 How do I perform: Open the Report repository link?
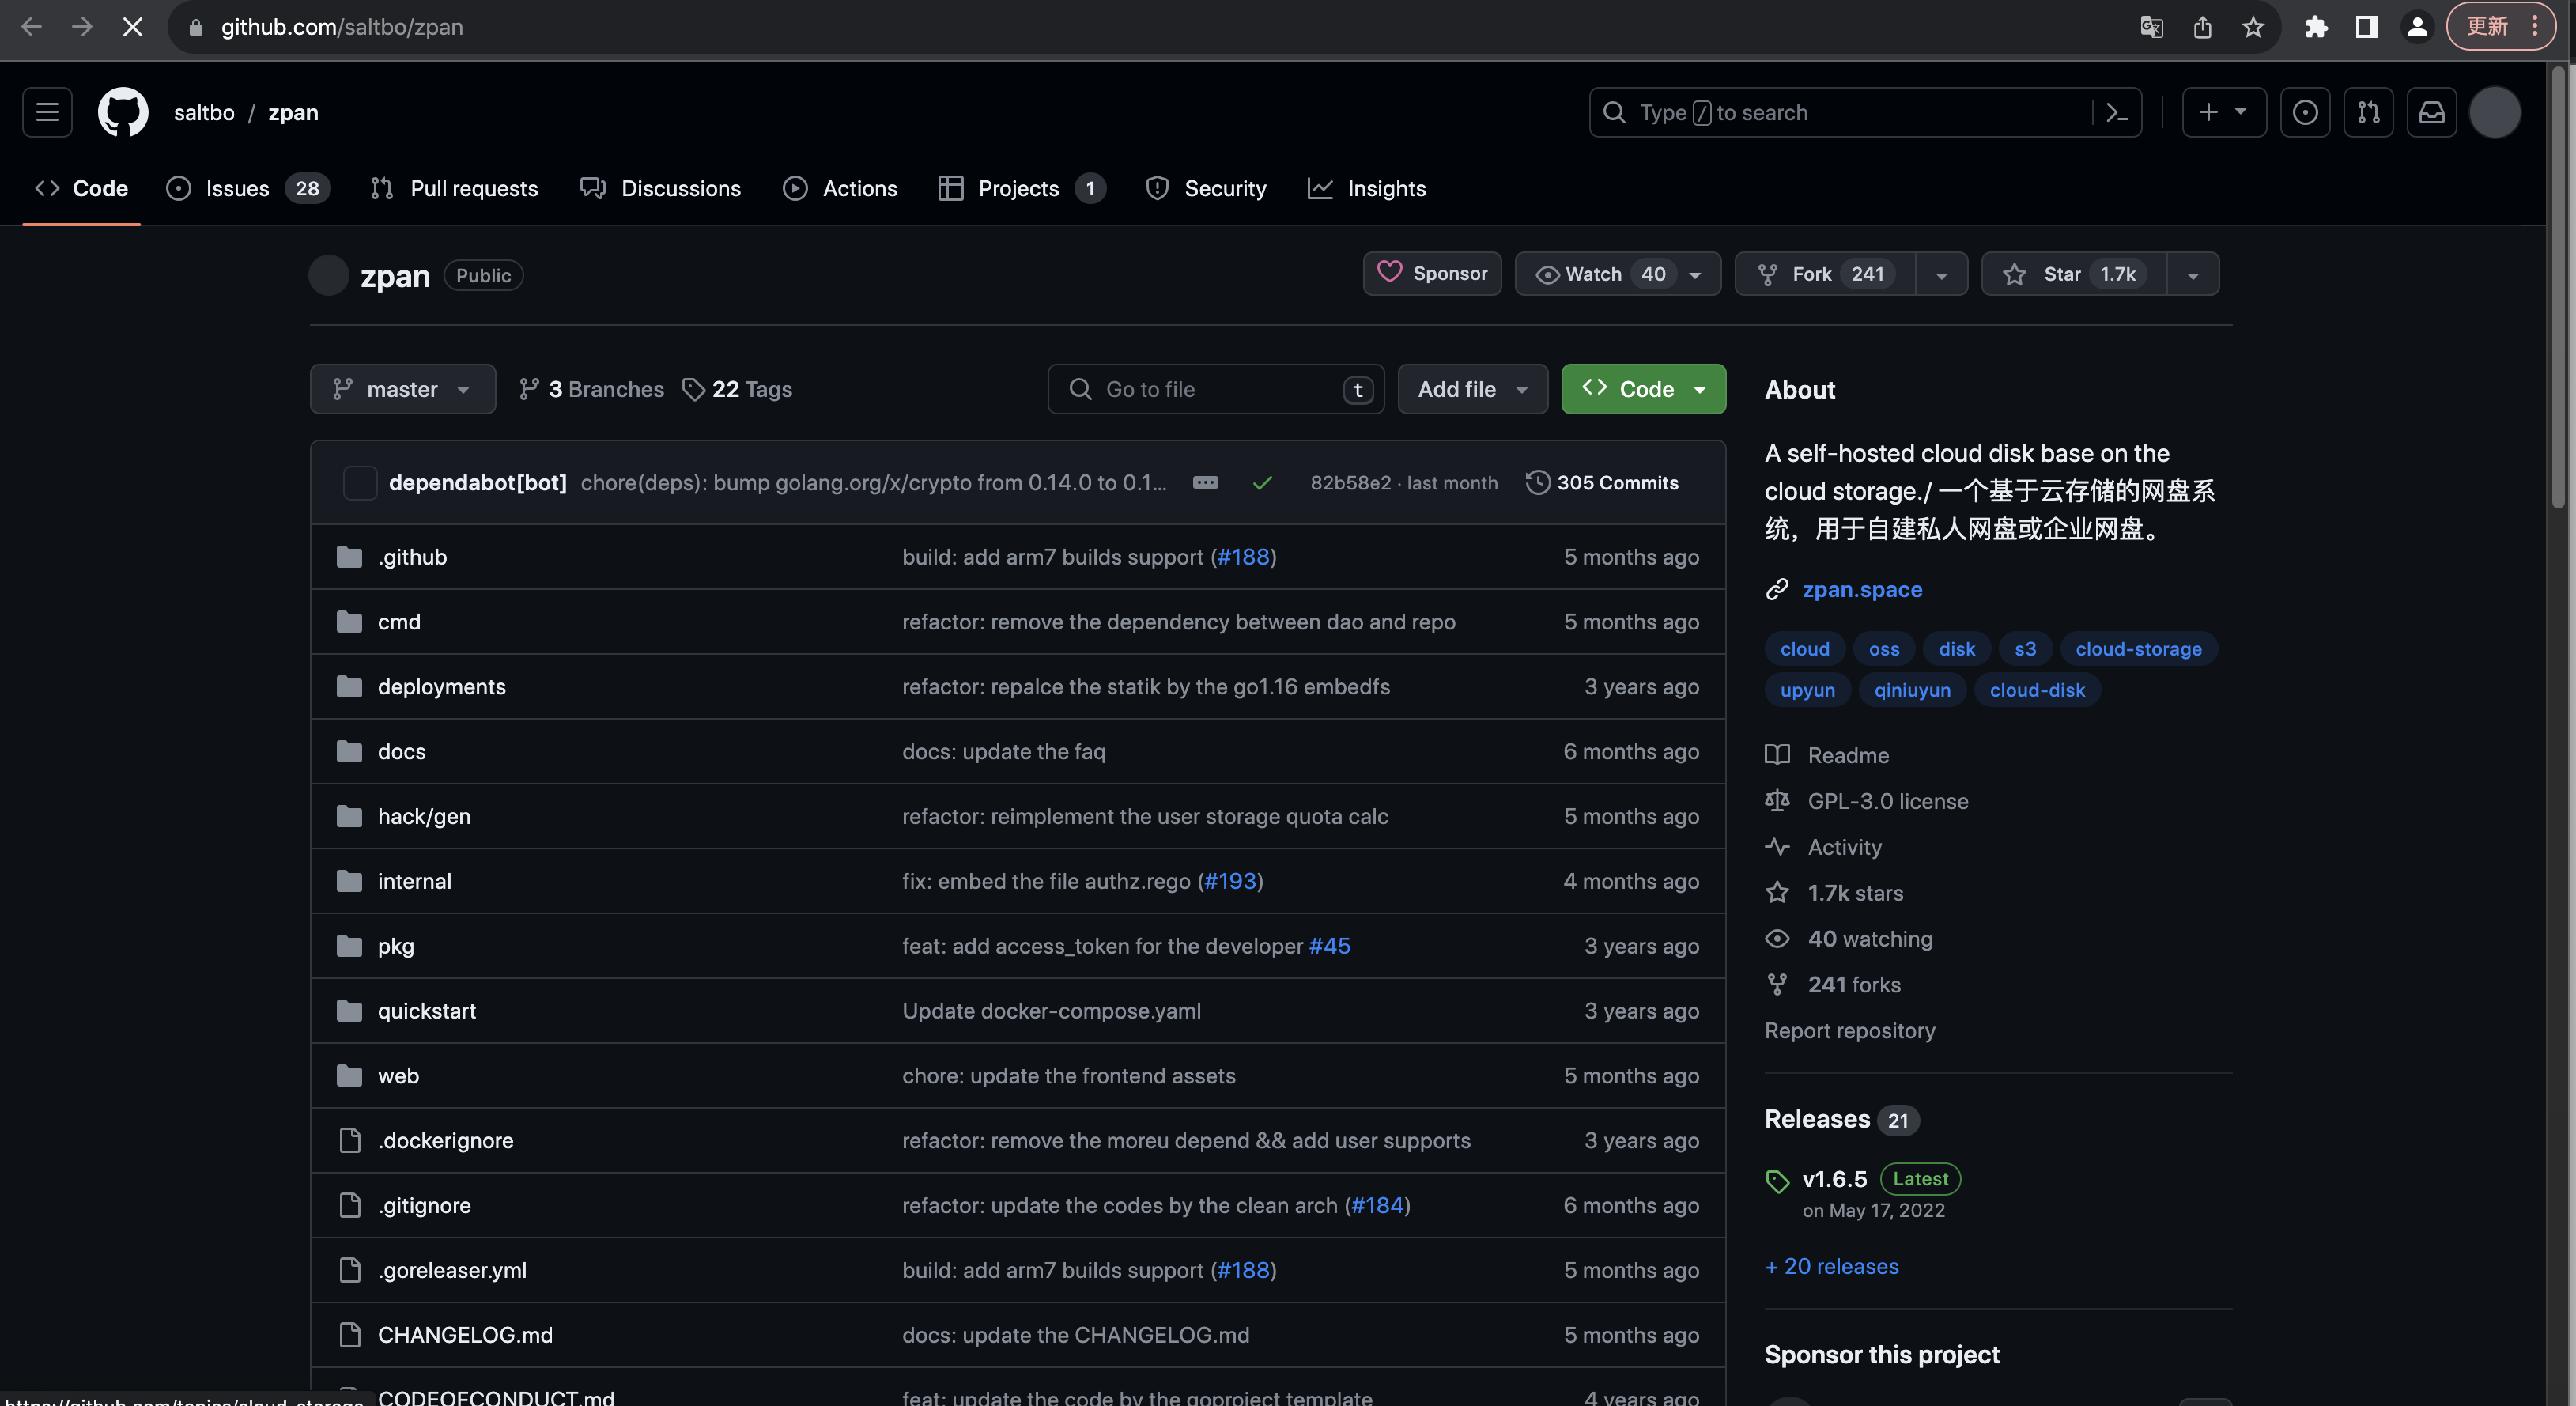1849,1030
